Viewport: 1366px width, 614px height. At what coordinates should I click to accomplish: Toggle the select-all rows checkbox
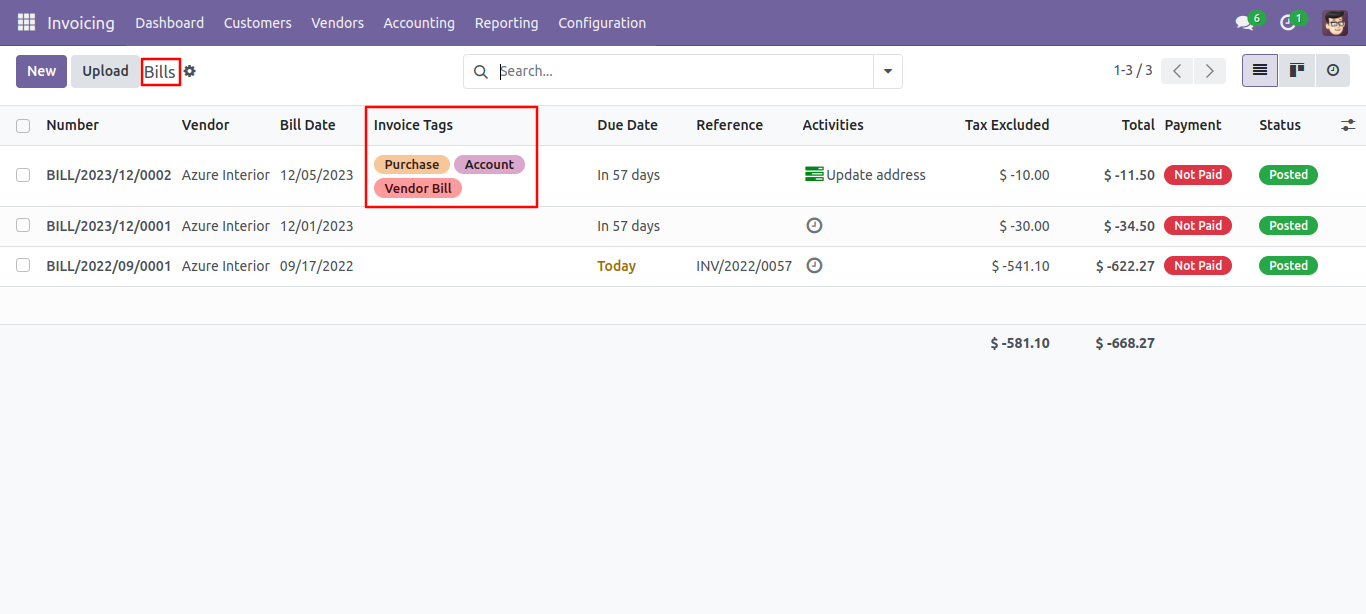23,126
